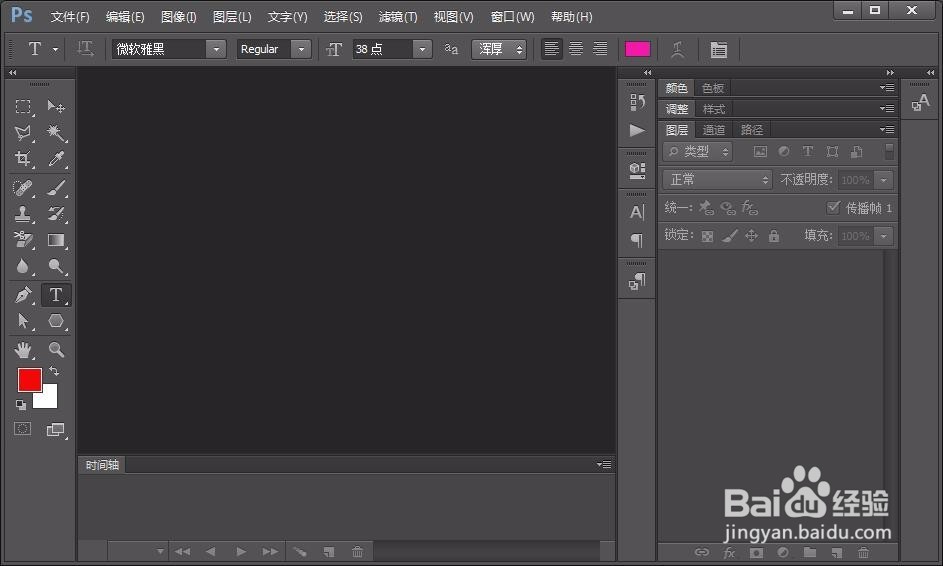The width and height of the screenshot is (943, 566).
Task: Center align text
Action: point(576,49)
